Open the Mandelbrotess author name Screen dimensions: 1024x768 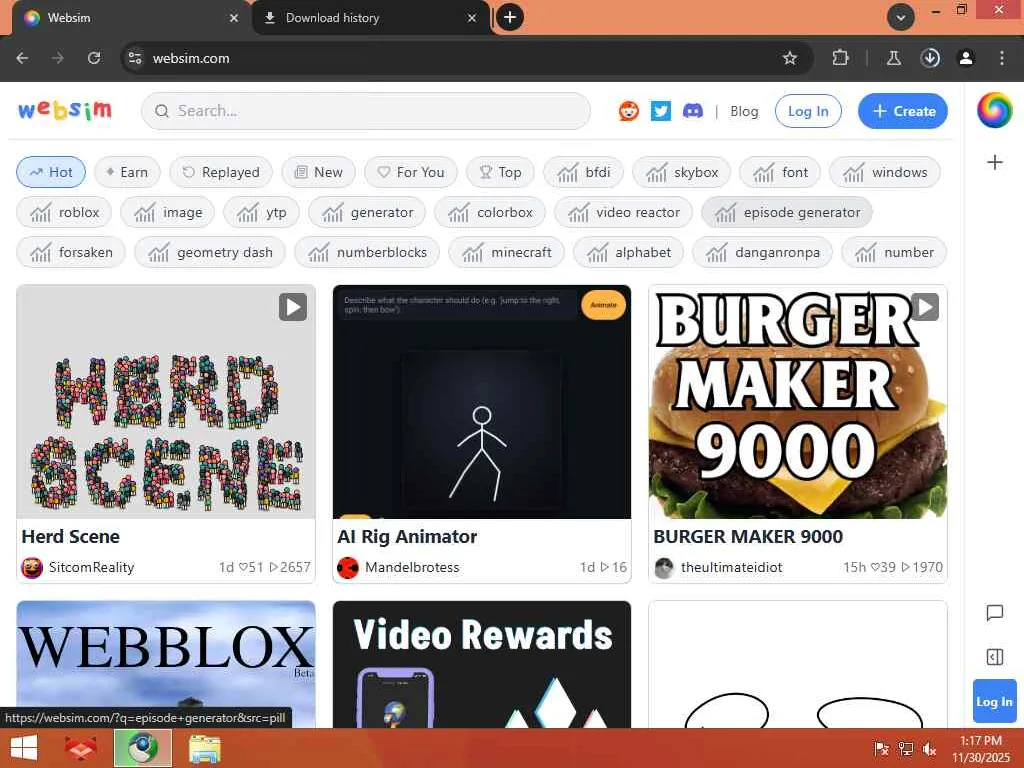pos(412,567)
